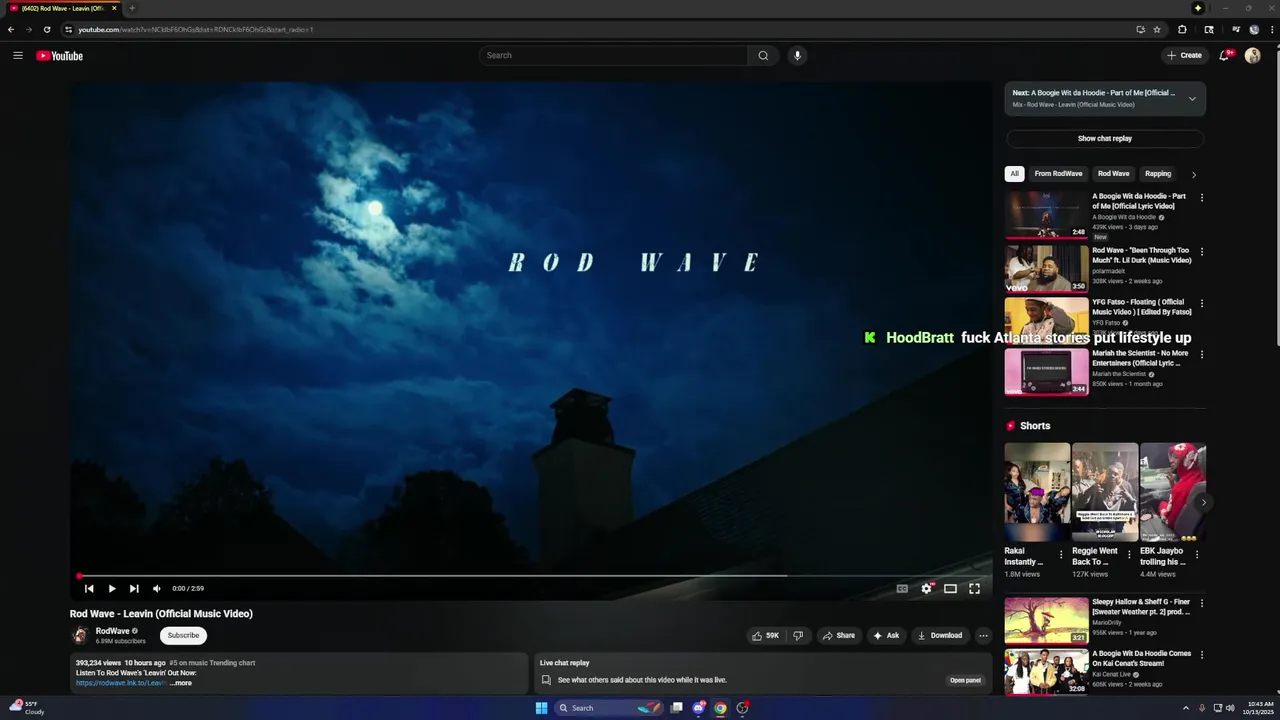The image size is (1280, 720).
Task: Open options for Sleepy Hallow Finer video
Action: [1201, 603]
